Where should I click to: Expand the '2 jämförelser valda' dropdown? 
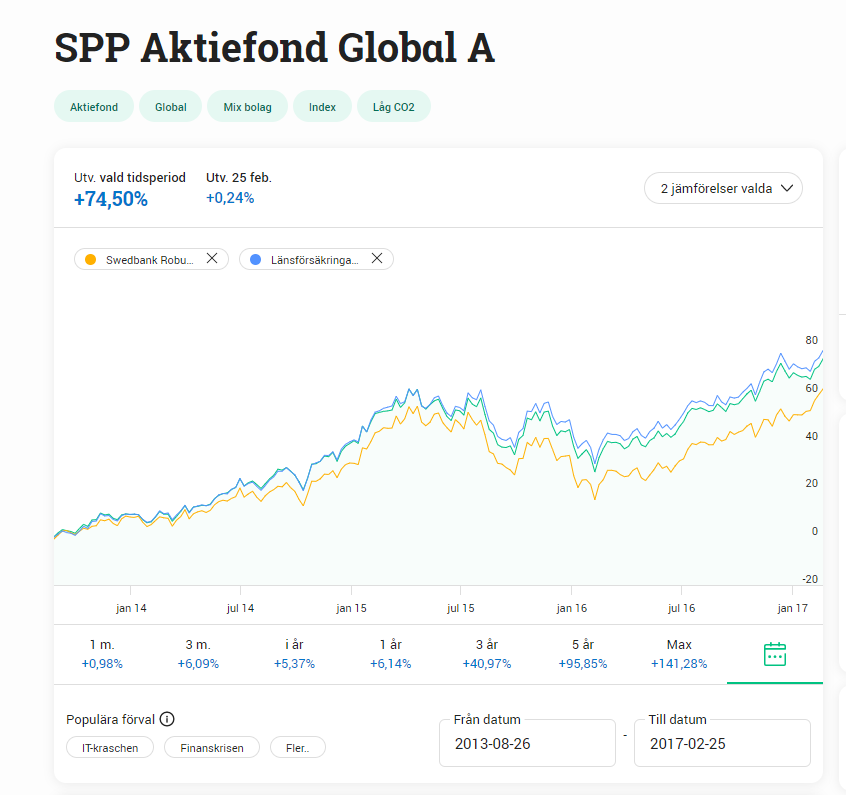click(724, 188)
